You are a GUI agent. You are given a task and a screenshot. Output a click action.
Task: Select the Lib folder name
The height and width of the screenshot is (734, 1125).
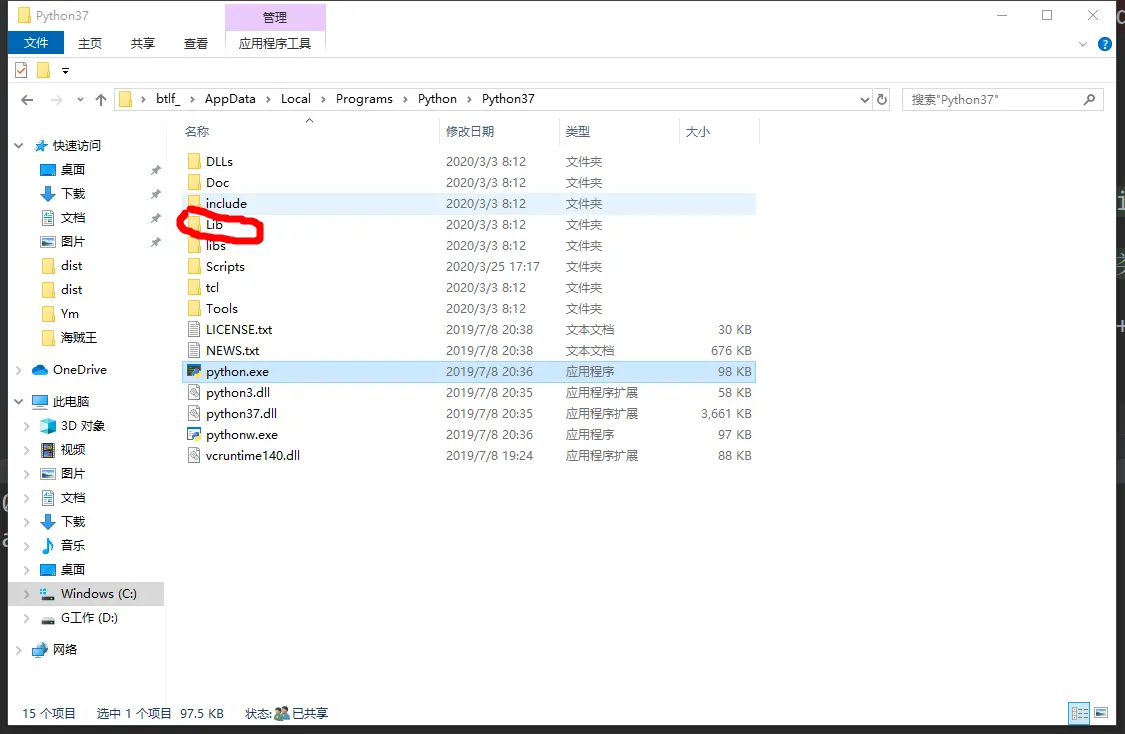click(x=215, y=225)
